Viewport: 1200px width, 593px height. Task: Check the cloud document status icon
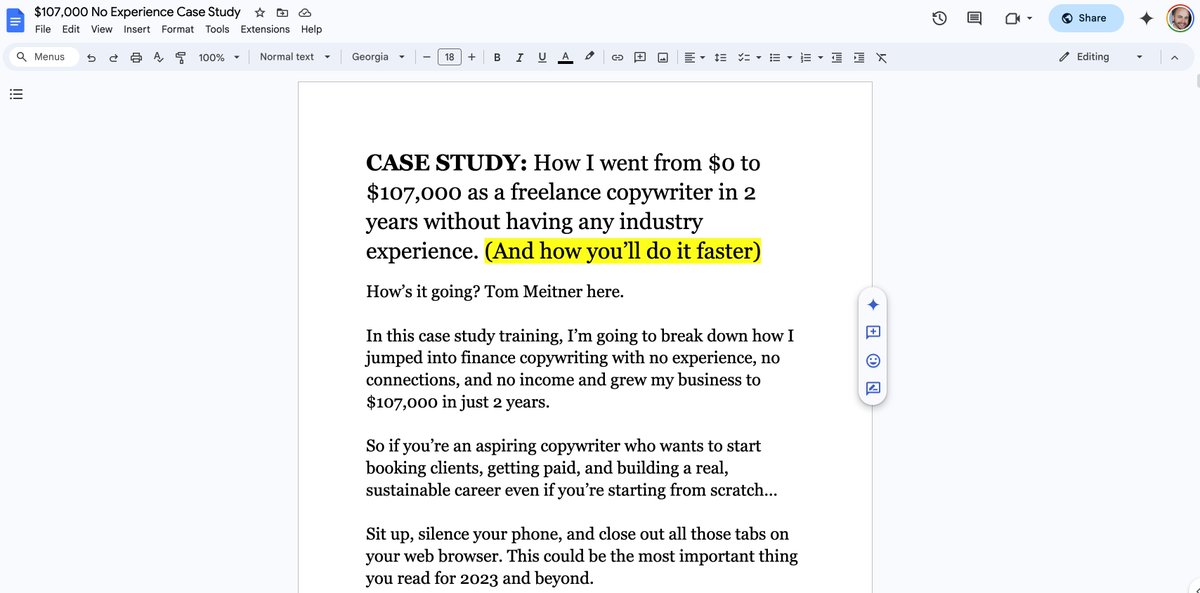coord(305,12)
